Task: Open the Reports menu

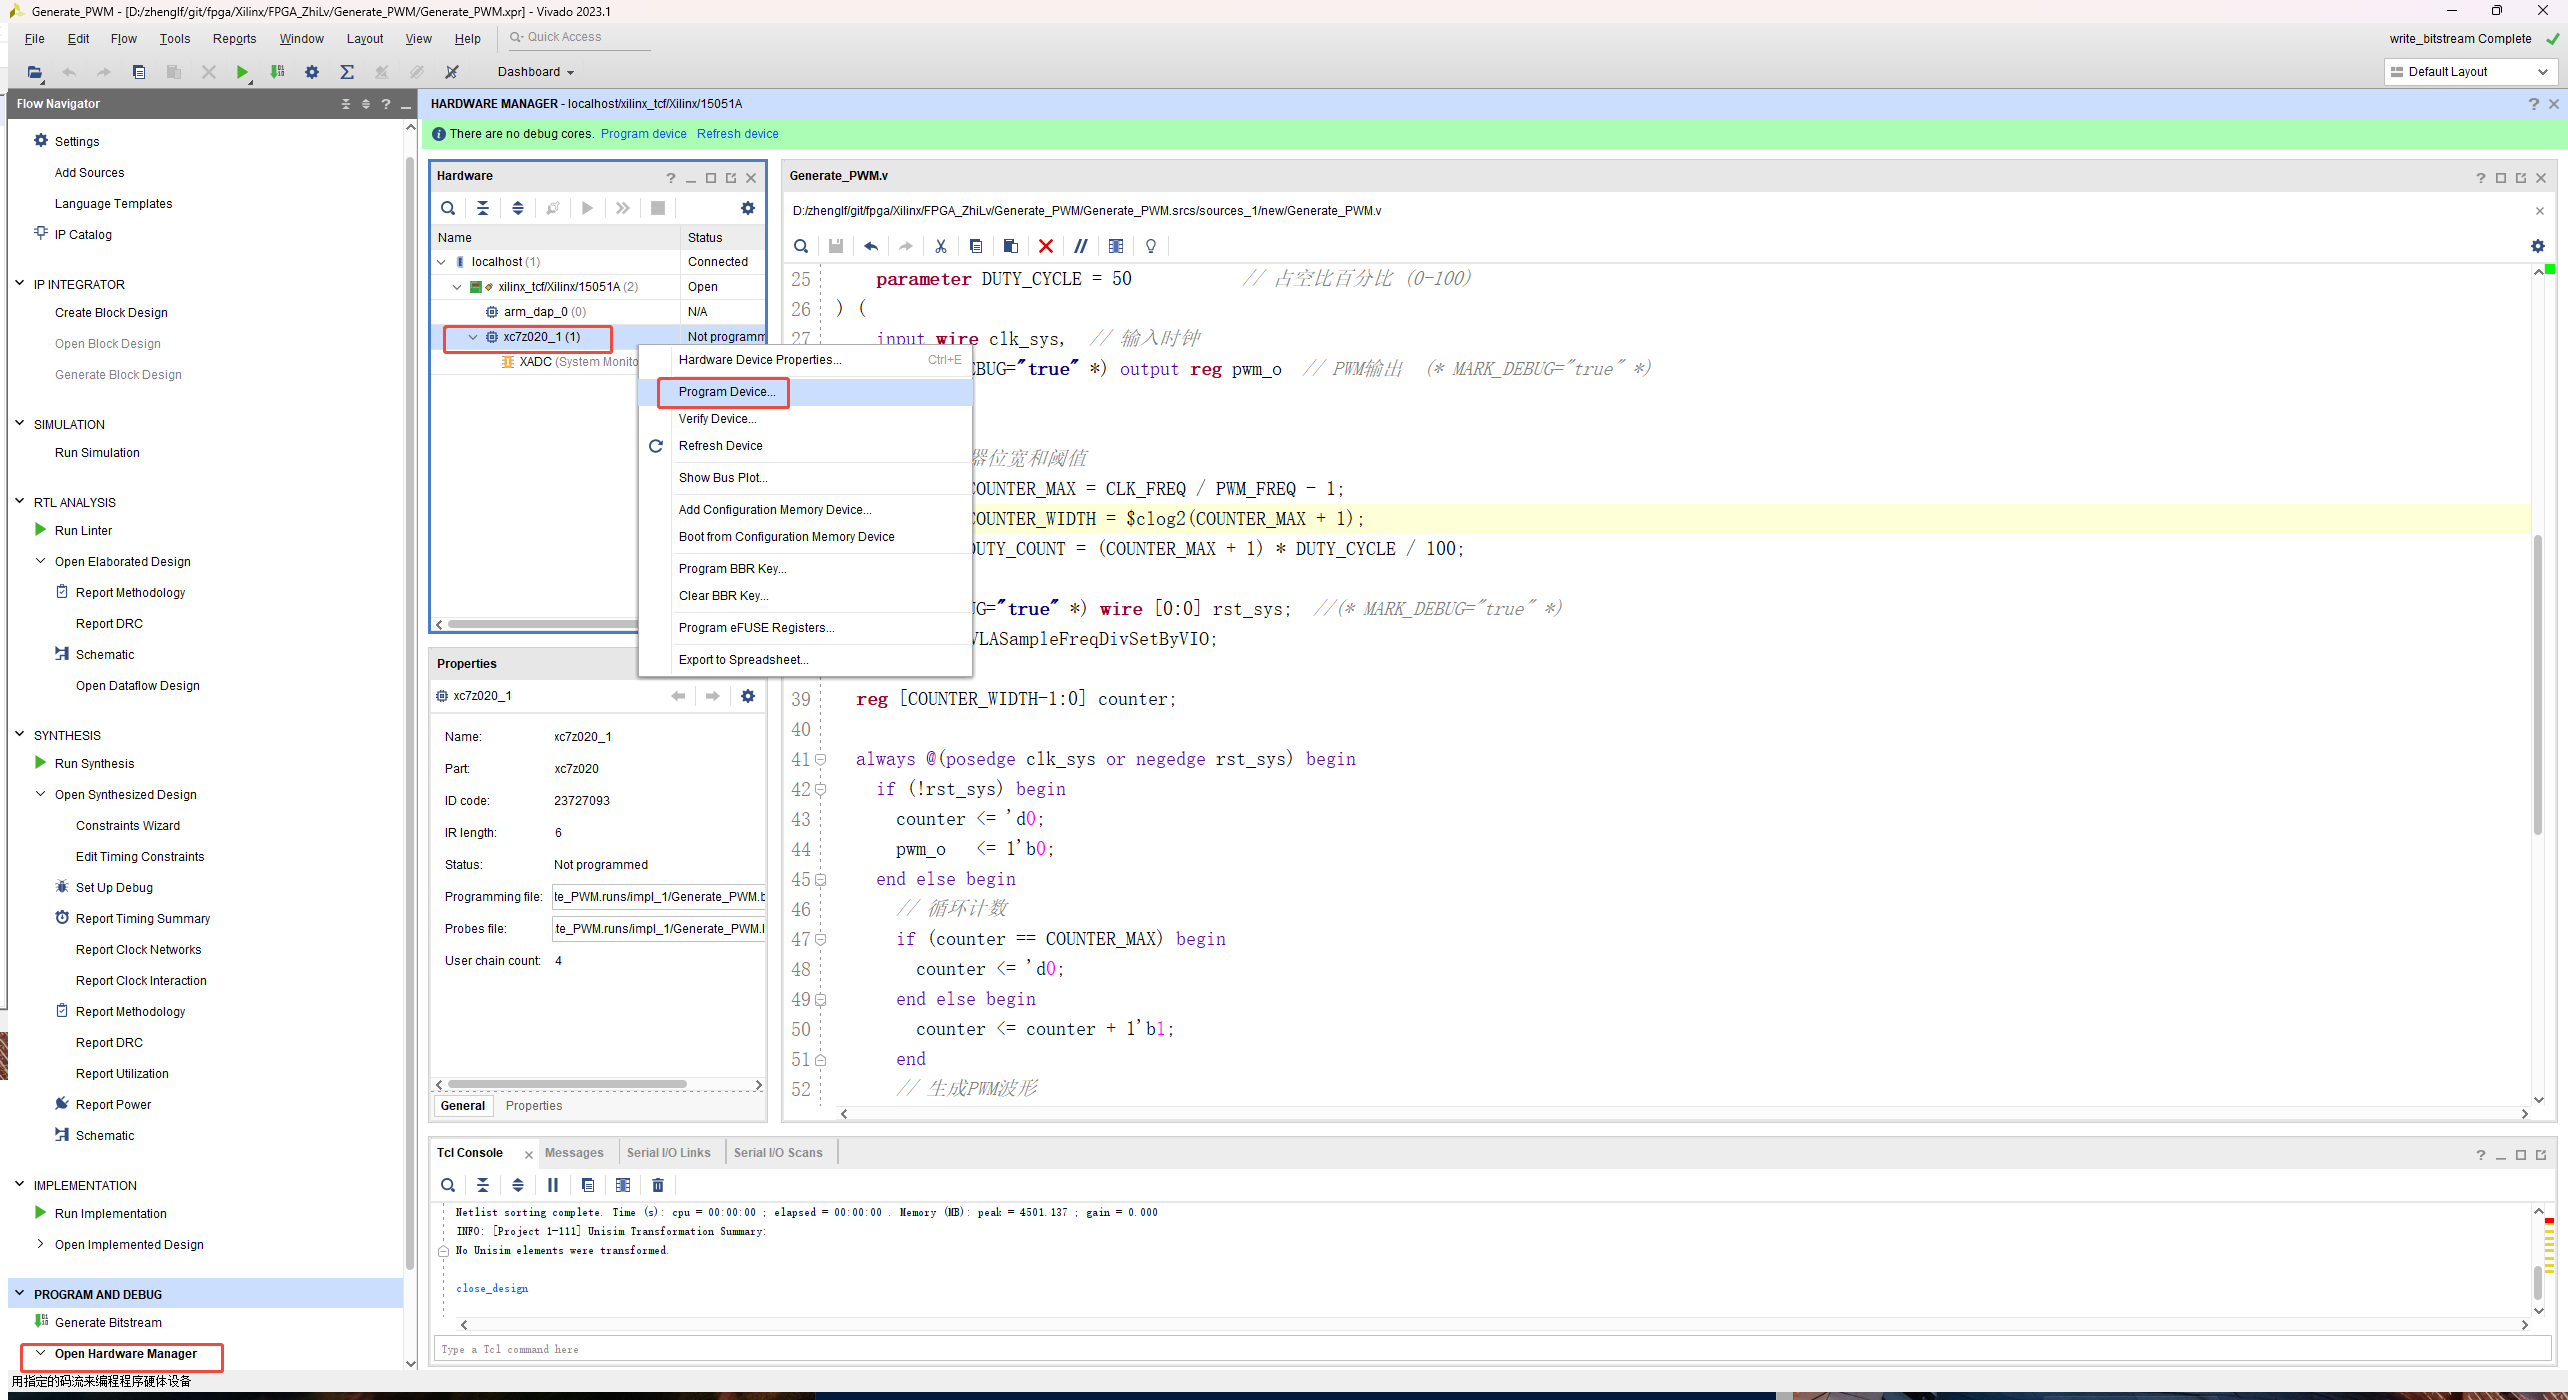Action: pos(234,39)
